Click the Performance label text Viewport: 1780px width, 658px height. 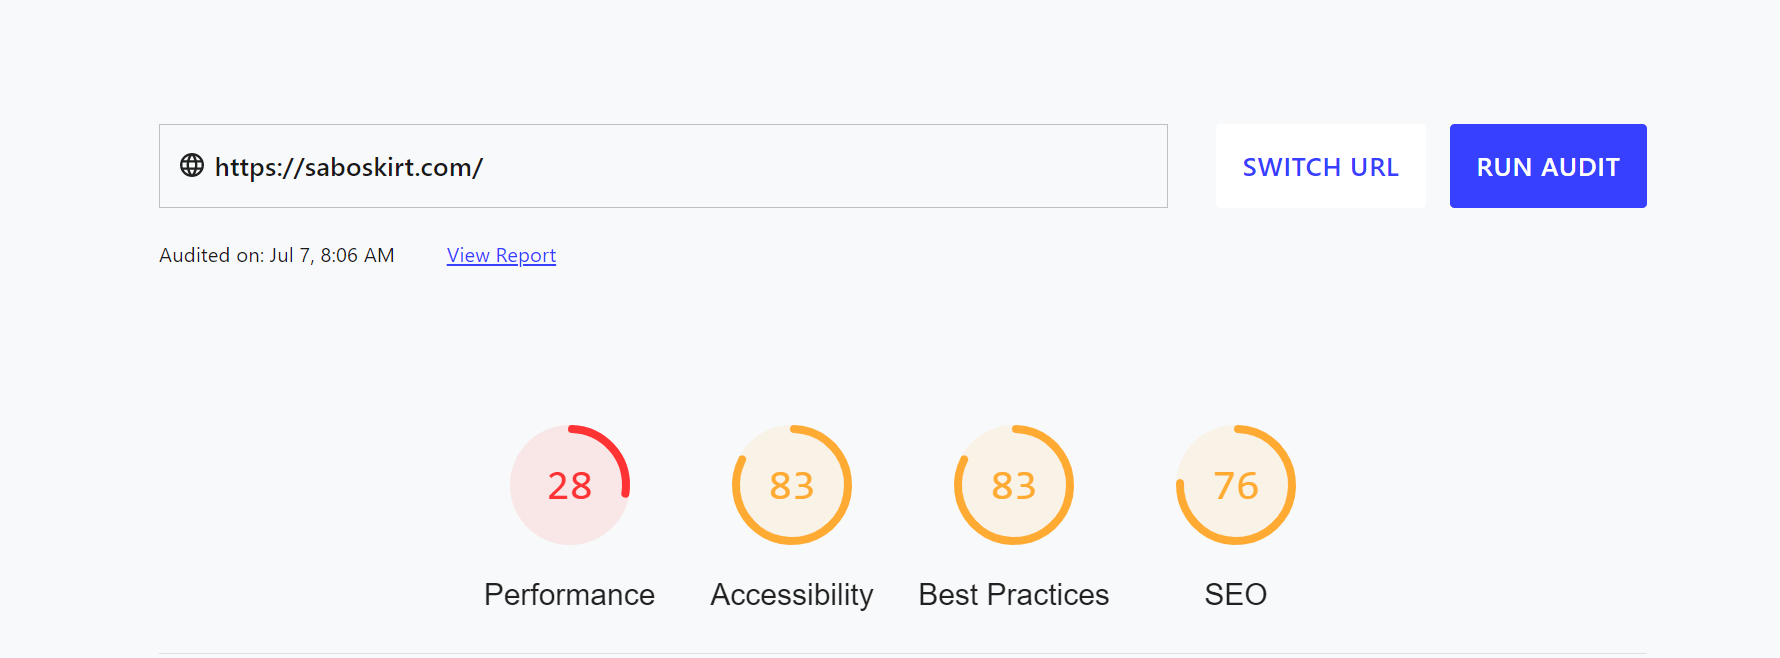tap(569, 595)
